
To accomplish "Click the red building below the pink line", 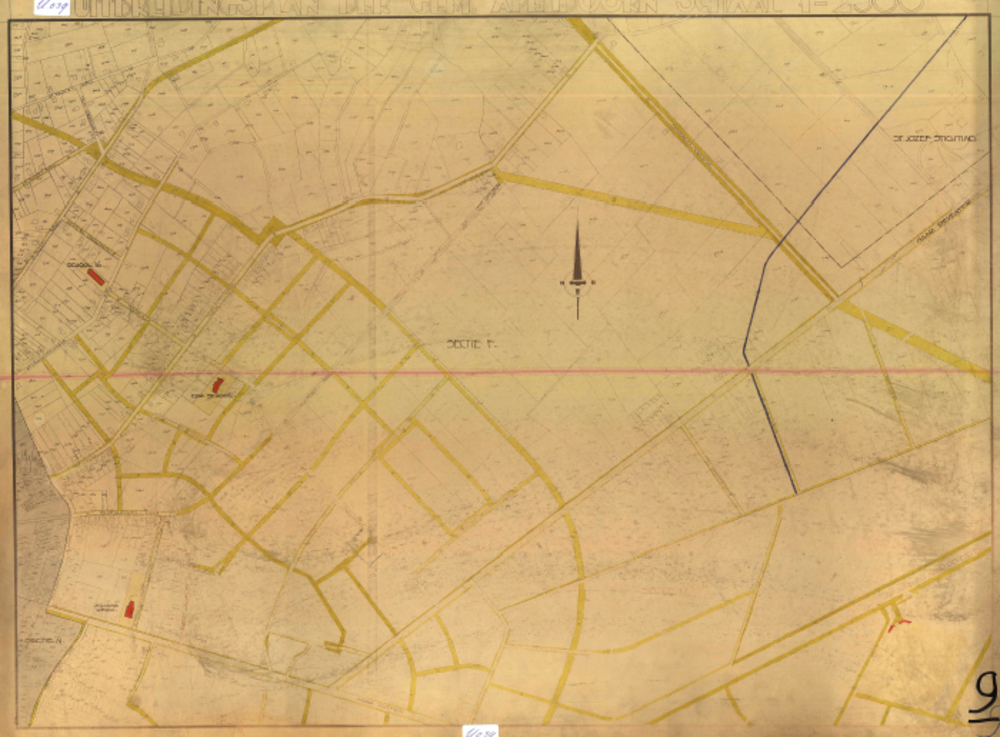I will coord(217,384).
